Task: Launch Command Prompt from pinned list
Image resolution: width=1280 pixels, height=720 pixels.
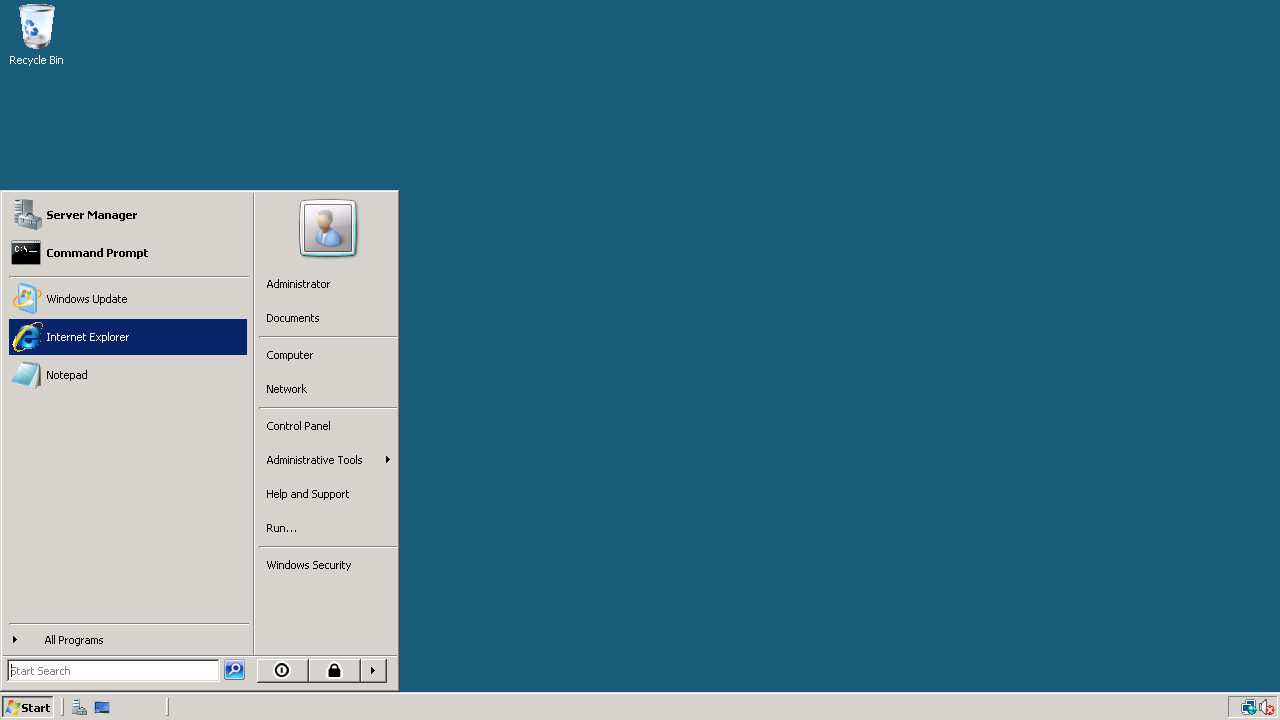Action: [96, 253]
